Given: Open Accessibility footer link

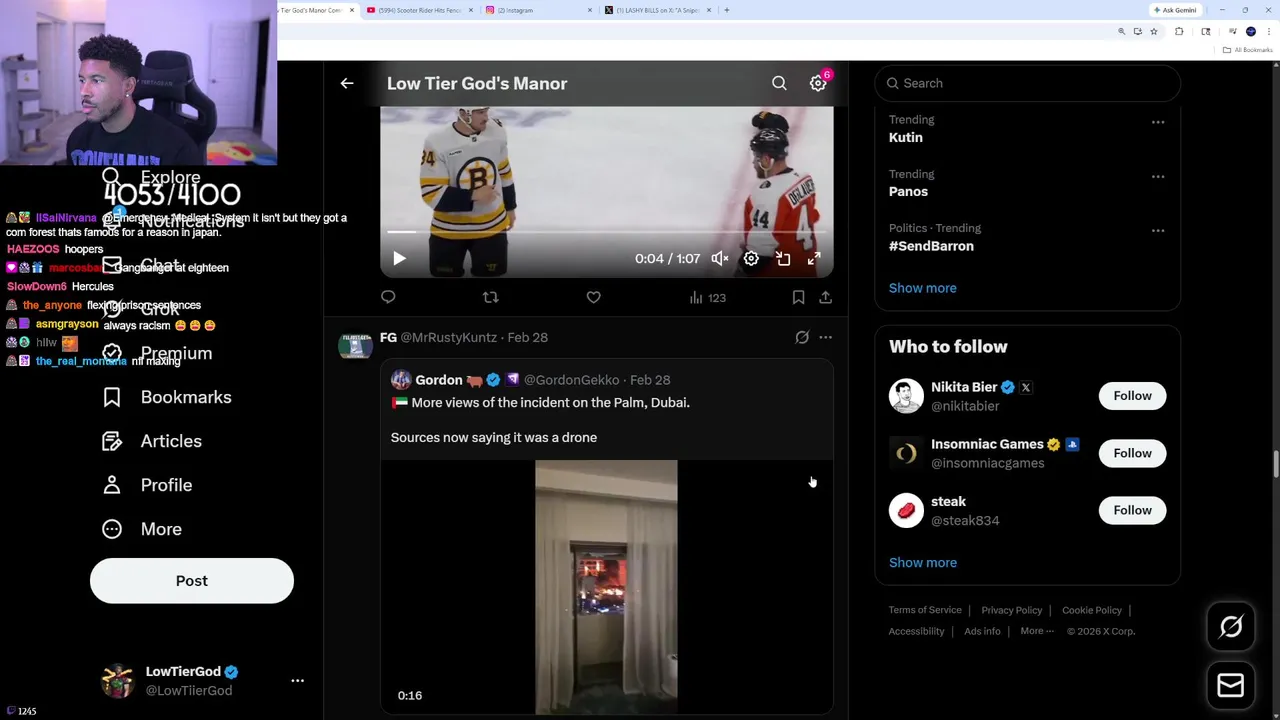Looking at the screenshot, I should [916, 631].
